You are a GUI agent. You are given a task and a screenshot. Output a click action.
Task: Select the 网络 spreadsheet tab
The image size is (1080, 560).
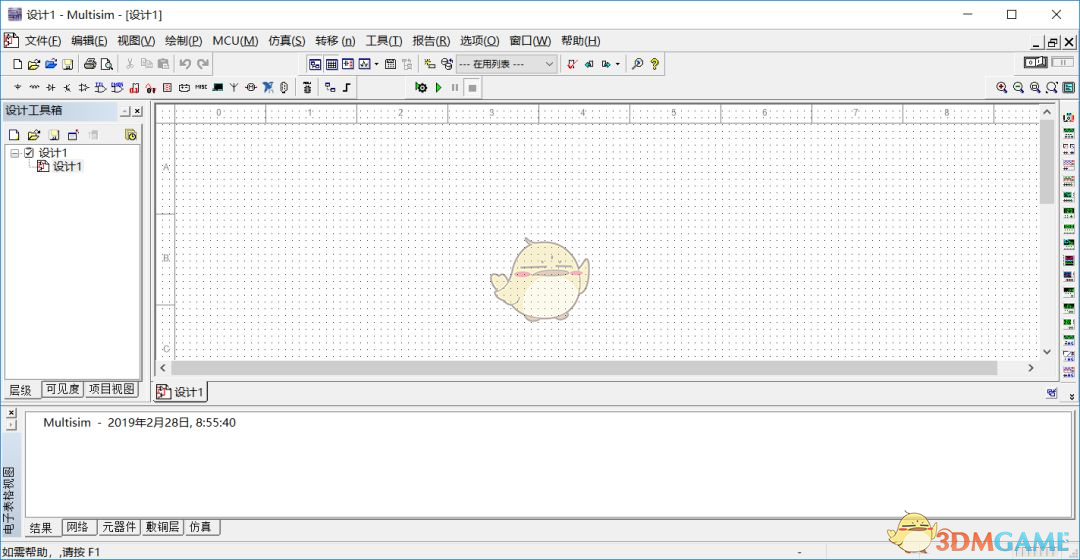click(x=78, y=527)
